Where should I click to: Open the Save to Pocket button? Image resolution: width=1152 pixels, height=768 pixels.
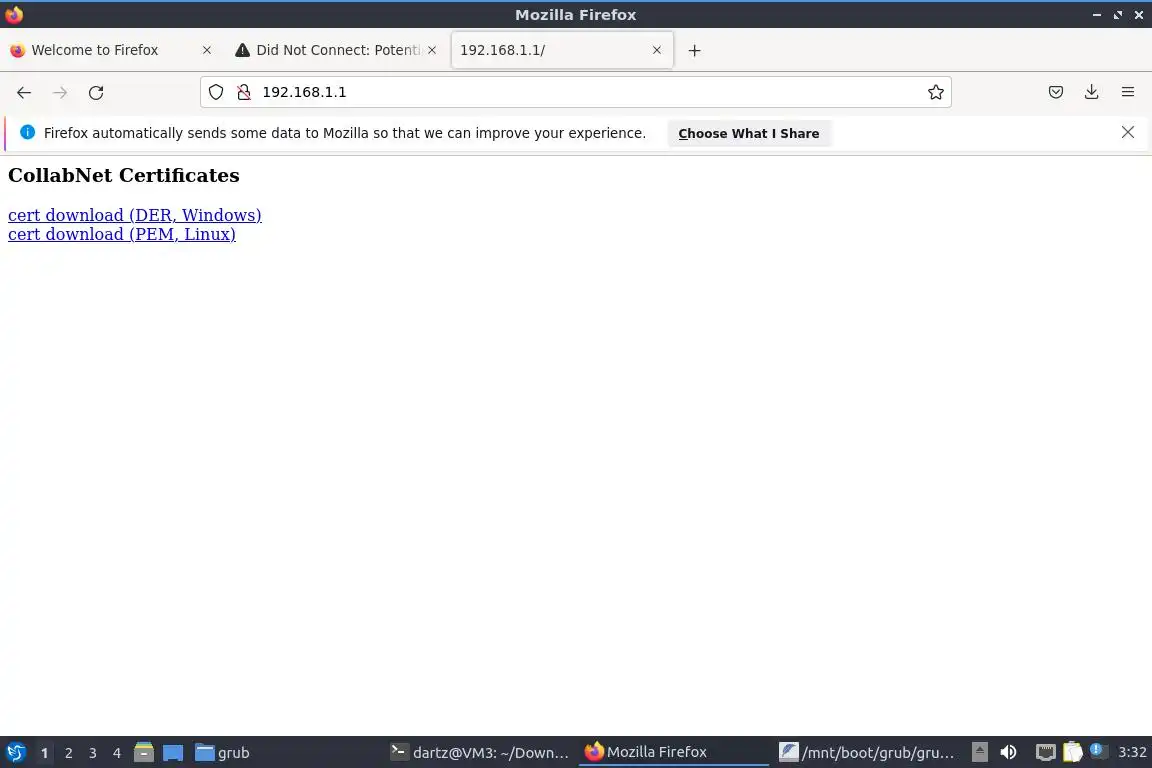[x=1056, y=92]
